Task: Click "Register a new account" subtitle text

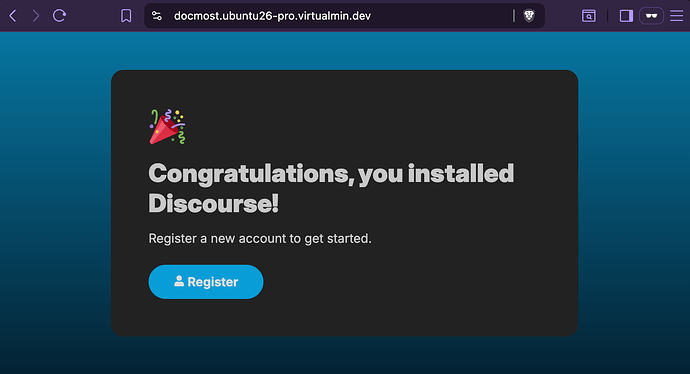Action: coord(217,238)
